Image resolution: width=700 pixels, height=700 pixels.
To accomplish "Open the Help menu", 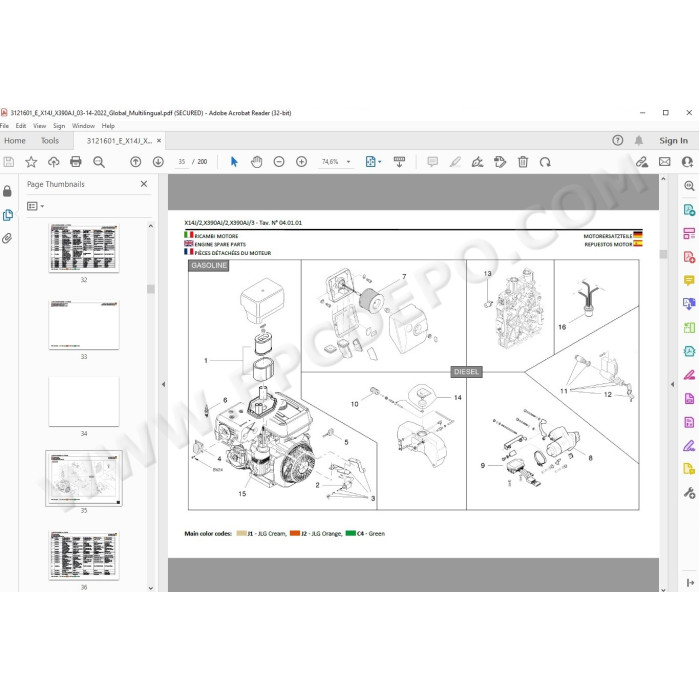I will (108, 126).
